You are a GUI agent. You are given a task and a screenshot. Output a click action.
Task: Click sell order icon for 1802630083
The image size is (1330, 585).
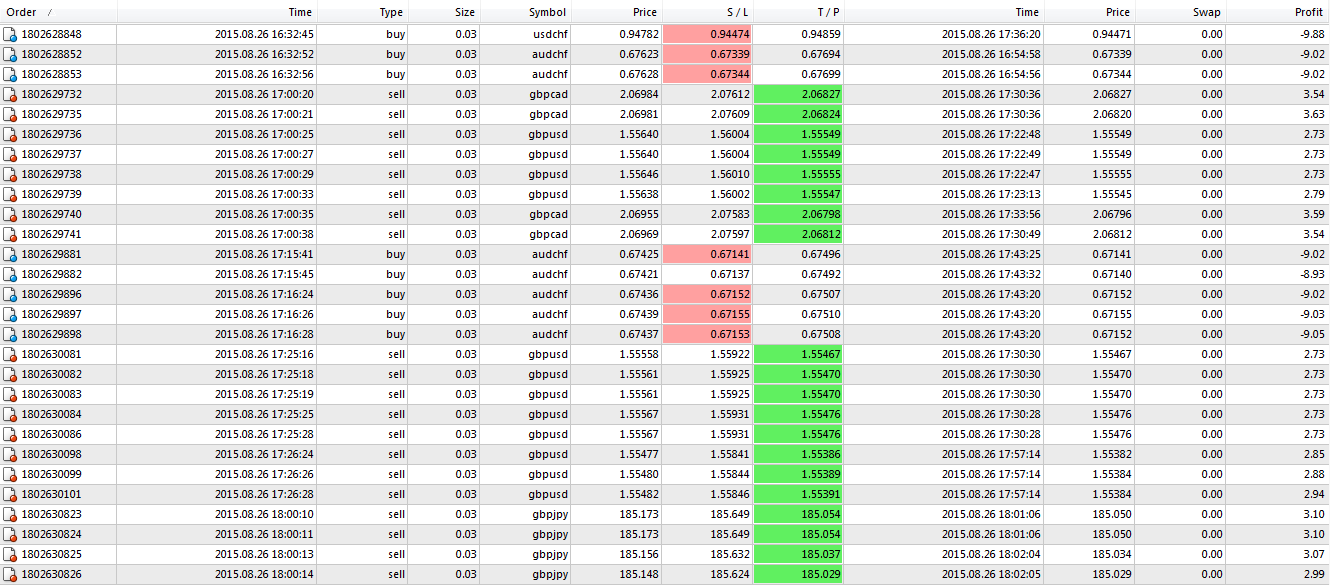coord(10,394)
